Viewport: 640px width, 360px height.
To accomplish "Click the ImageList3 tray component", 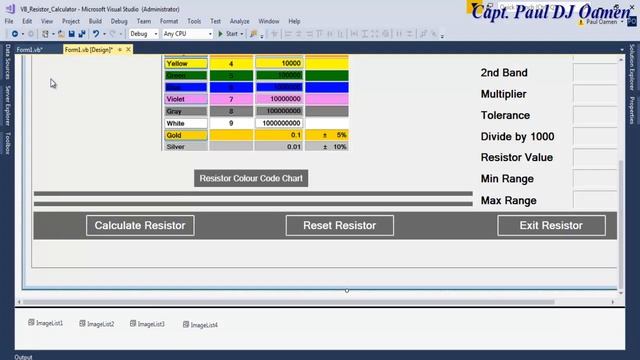I will [x=147, y=324].
